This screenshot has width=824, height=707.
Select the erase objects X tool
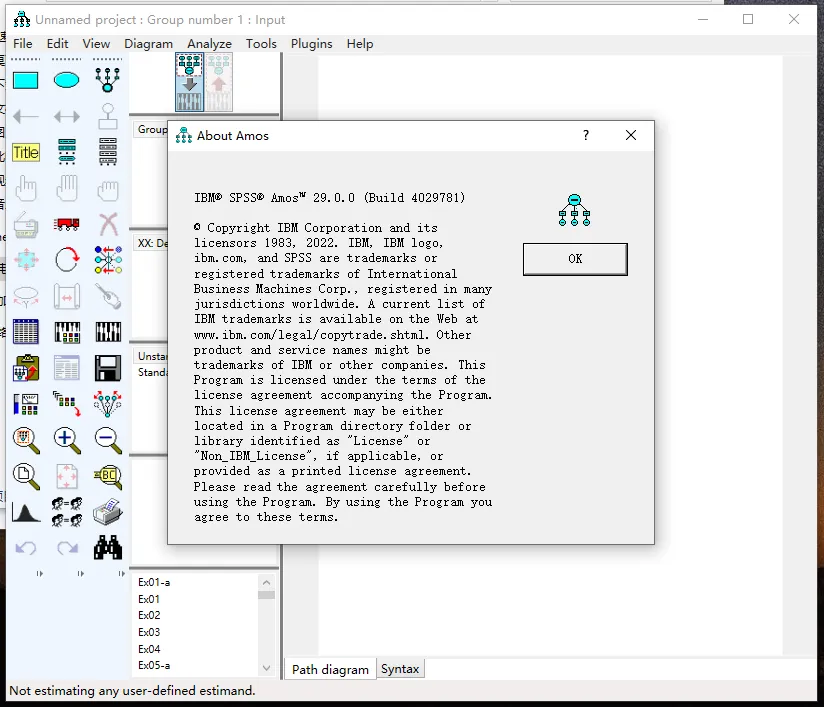point(108,224)
